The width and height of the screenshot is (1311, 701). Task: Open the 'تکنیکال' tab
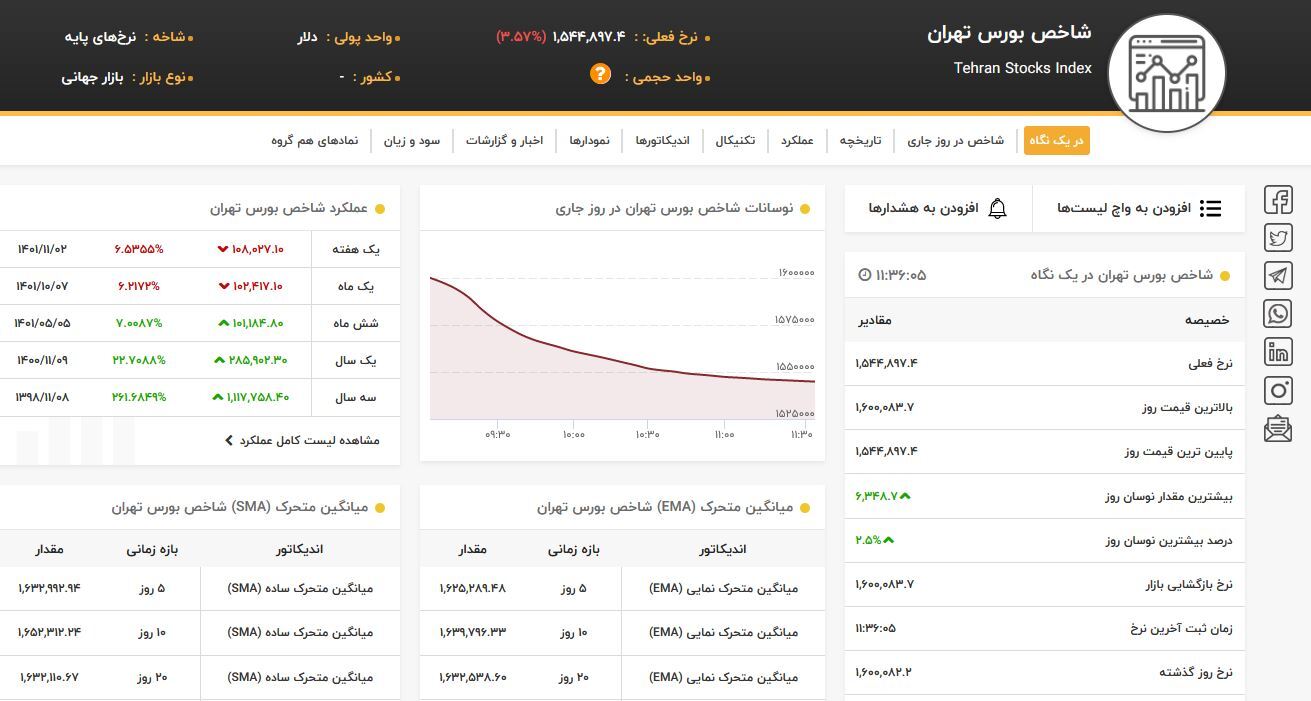coord(735,141)
